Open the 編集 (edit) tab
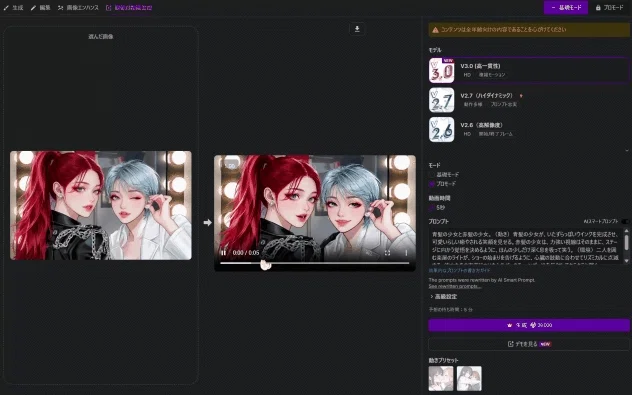 pos(40,8)
